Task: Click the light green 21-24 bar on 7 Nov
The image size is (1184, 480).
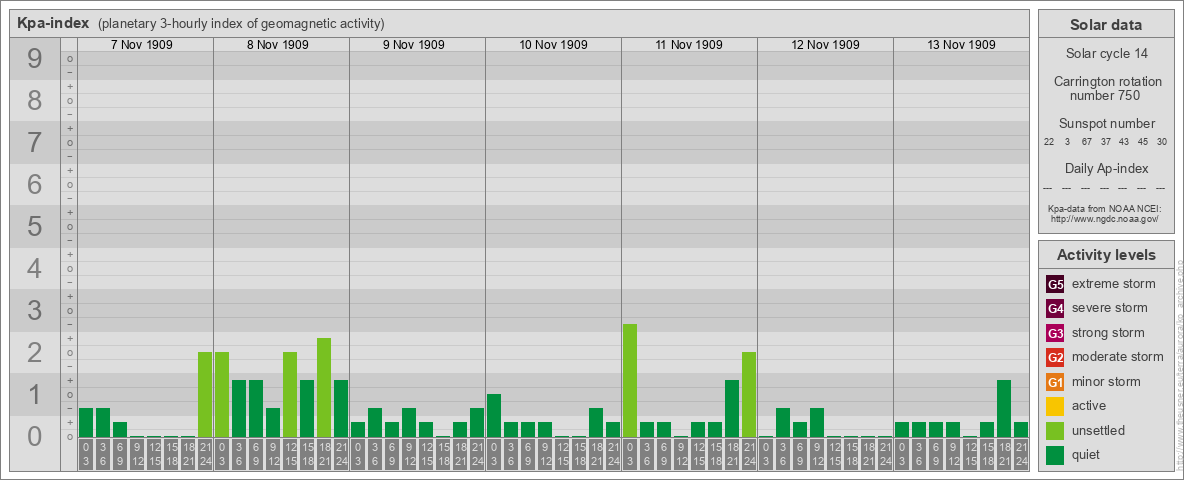Action: pos(205,394)
